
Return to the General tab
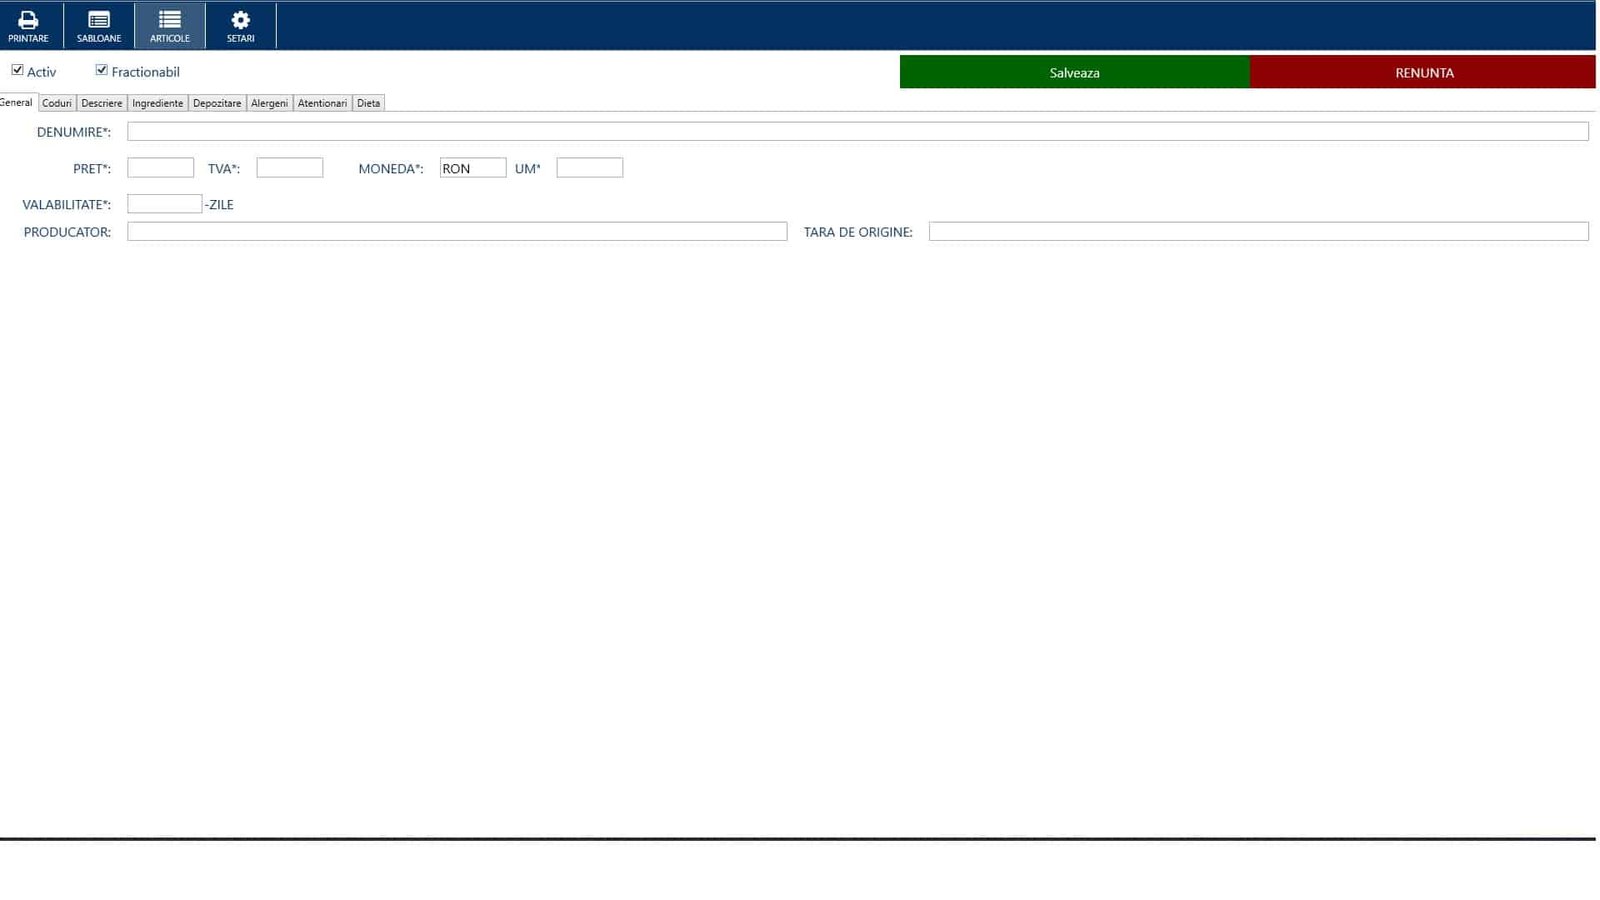coord(16,101)
